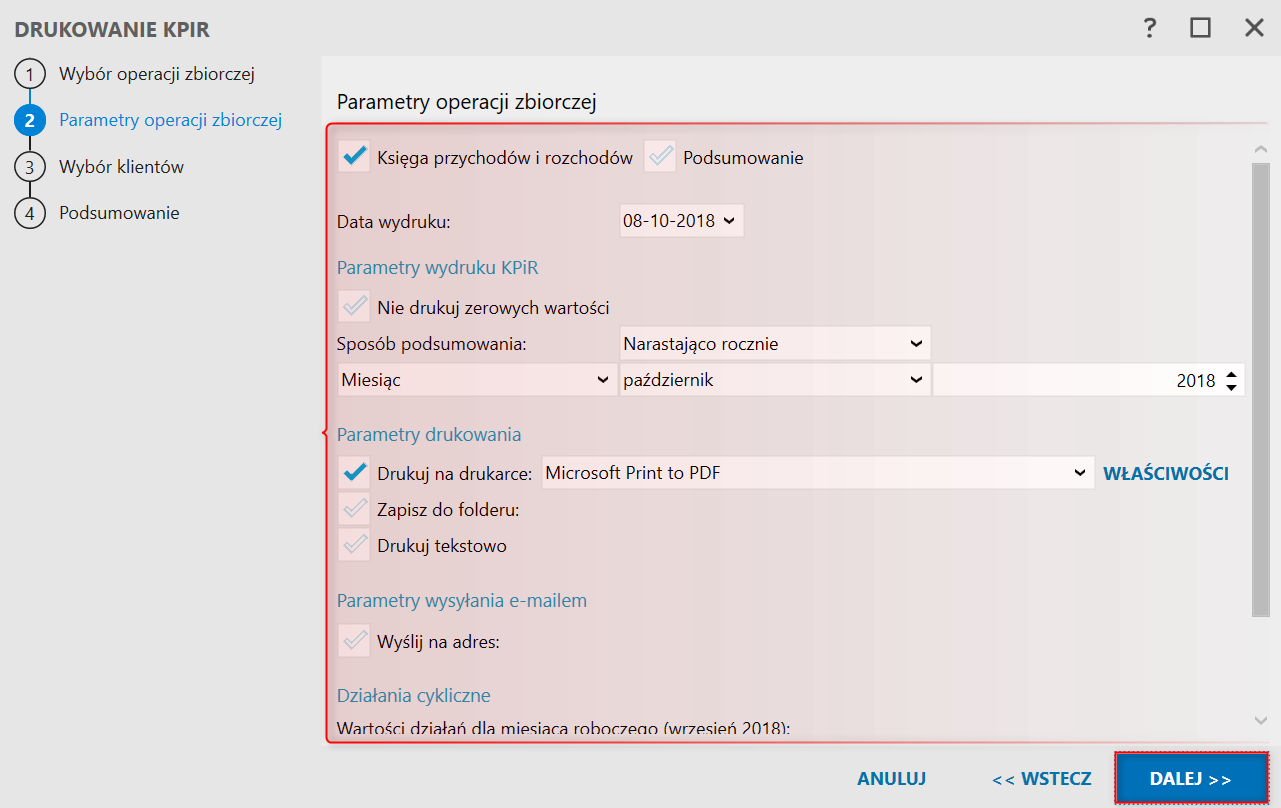Screen dimensions: 1281x808
Task: Proceed with the DALEJ >> button
Action: (x=1191, y=779)
